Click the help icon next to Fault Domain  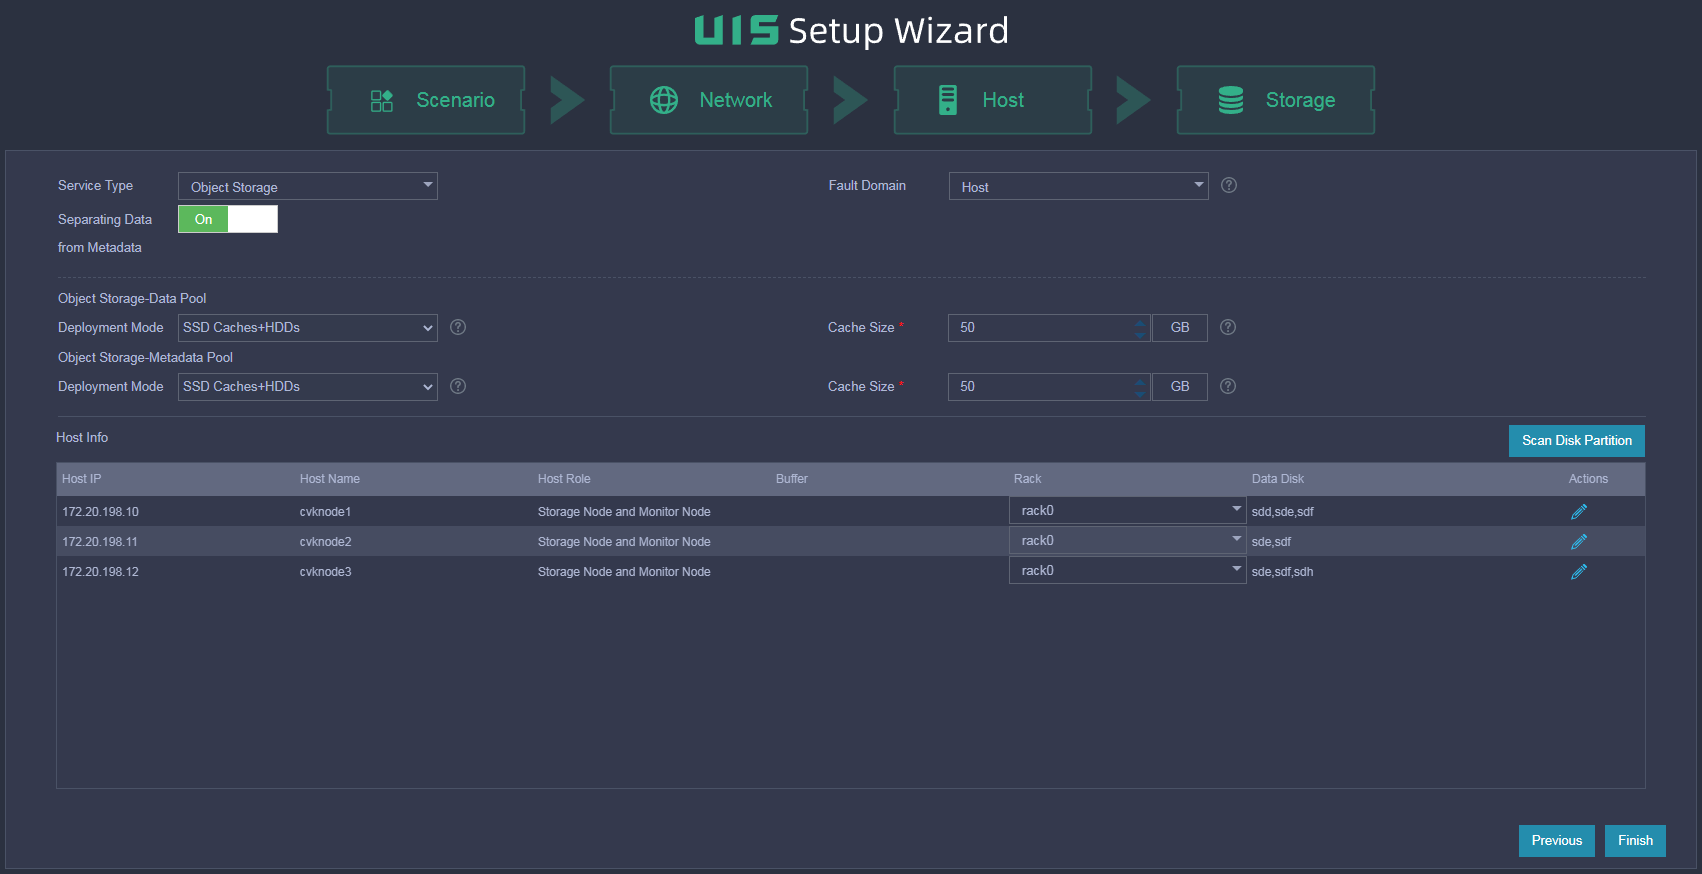(x=1229, y=185)
